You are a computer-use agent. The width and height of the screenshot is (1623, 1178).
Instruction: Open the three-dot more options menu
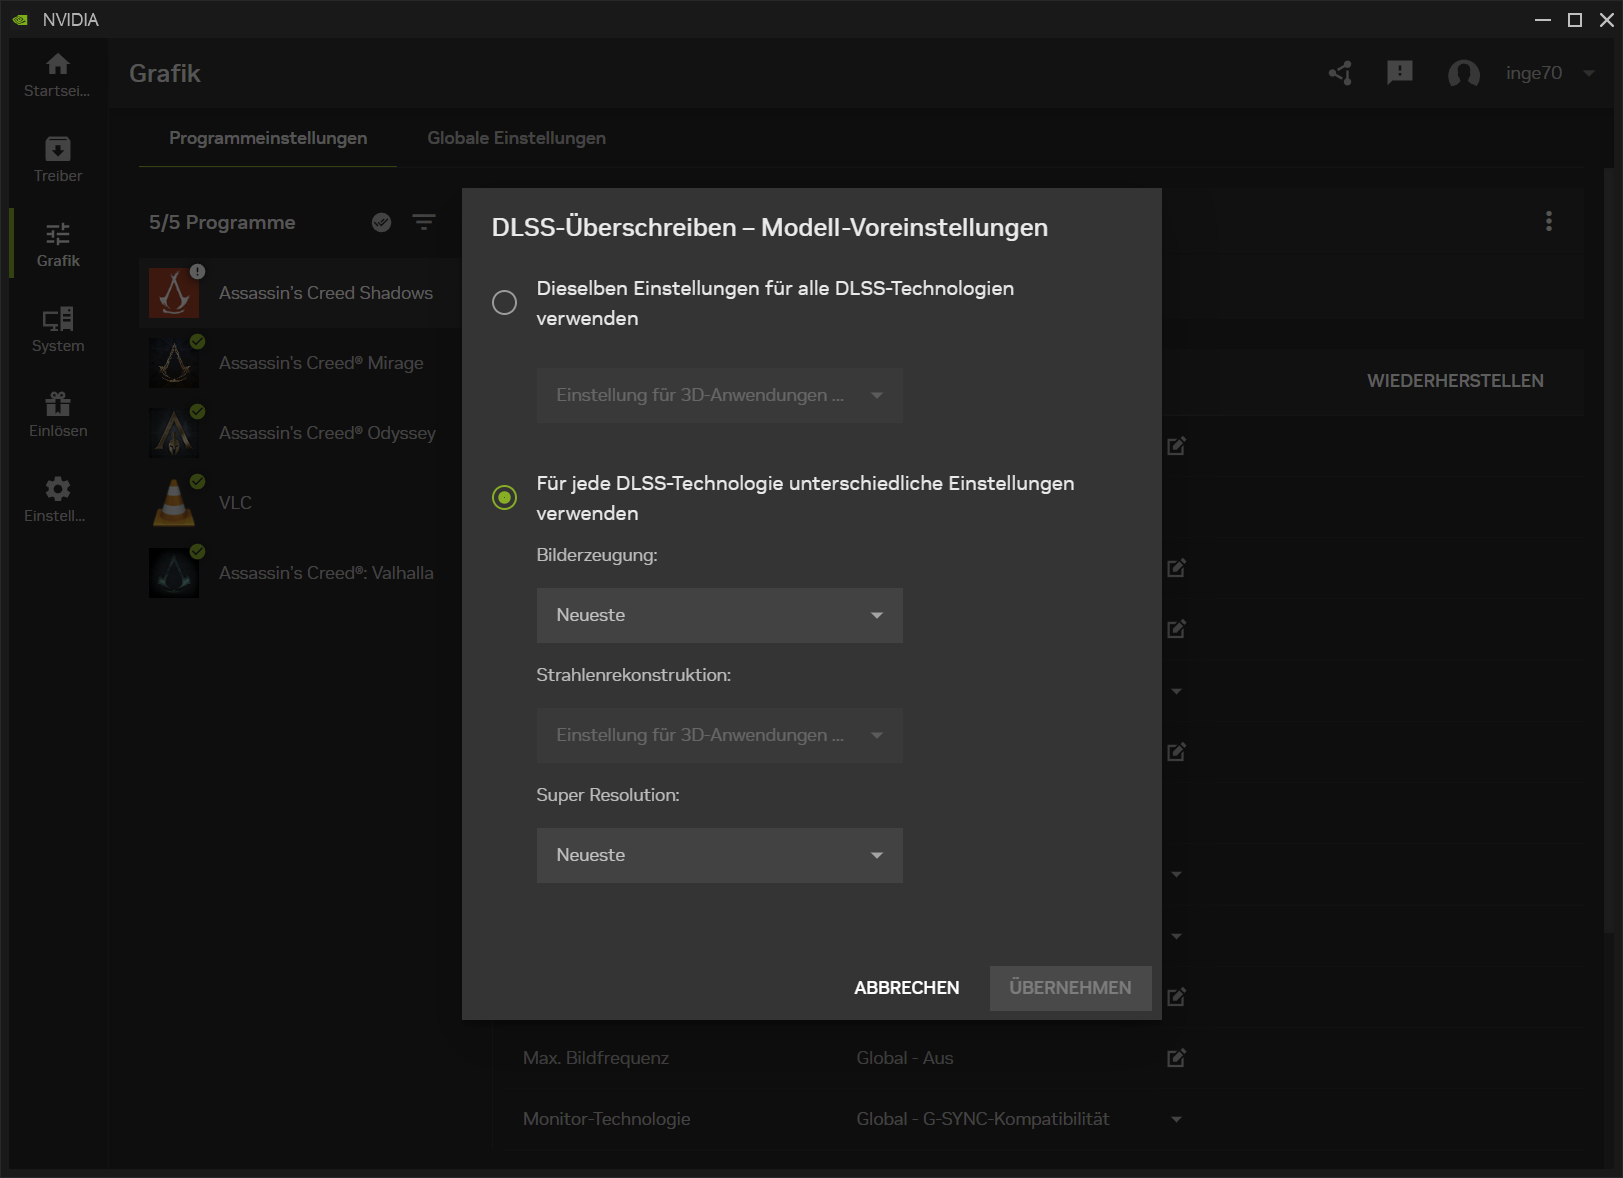[x=1549, y=221]
